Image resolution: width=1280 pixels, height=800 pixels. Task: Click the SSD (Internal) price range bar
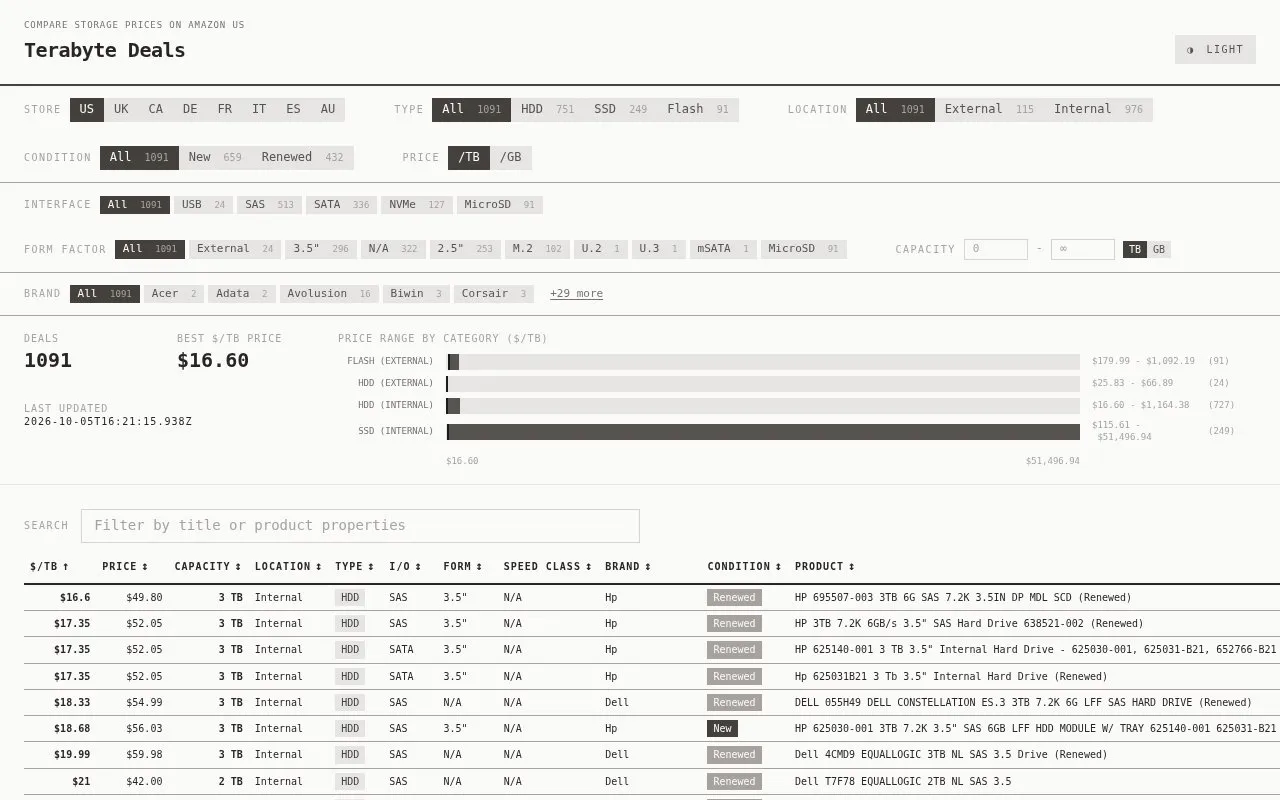point(763,432)
